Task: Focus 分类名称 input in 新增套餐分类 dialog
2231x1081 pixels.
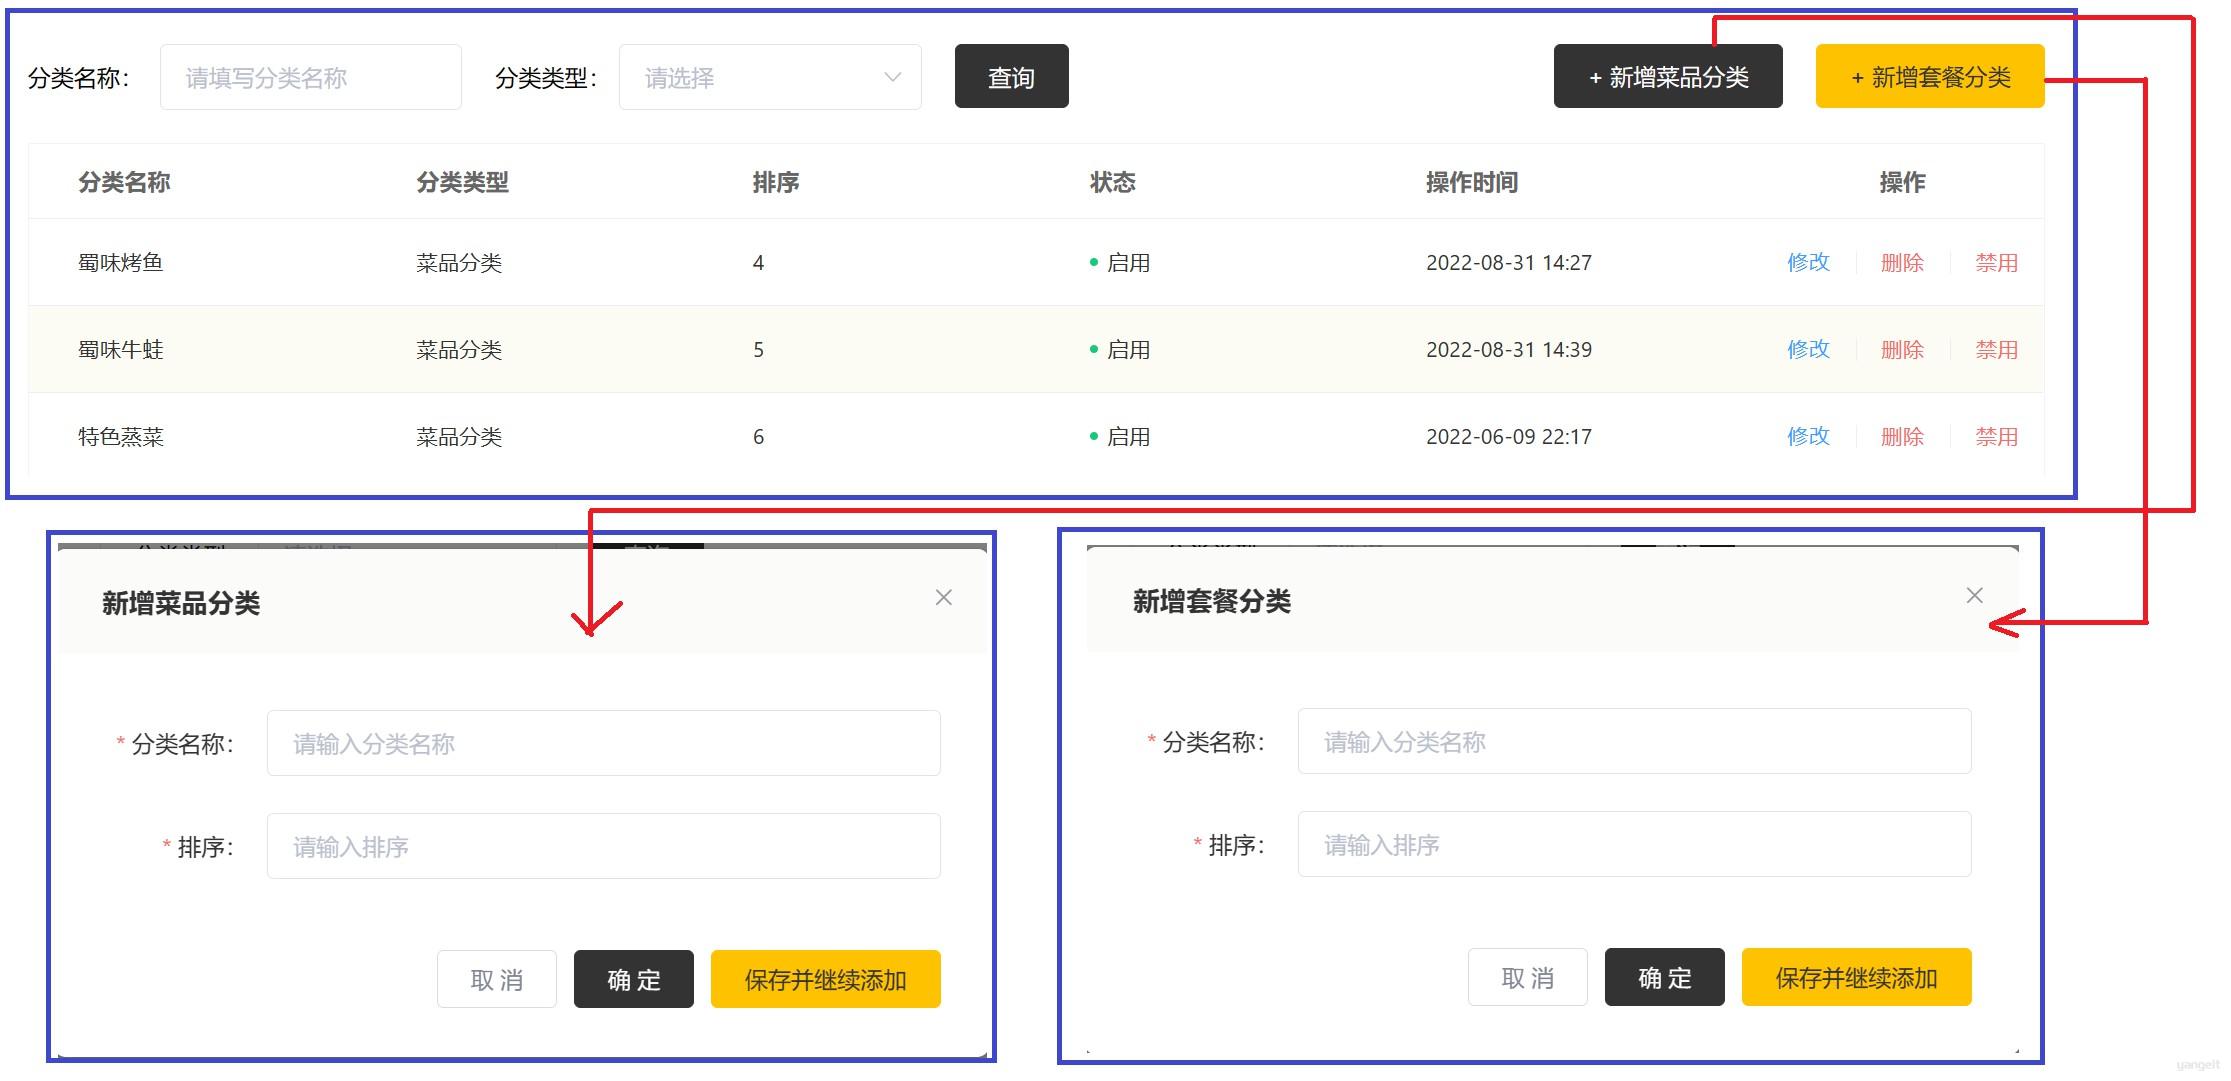Action: tap(1635, 741)
